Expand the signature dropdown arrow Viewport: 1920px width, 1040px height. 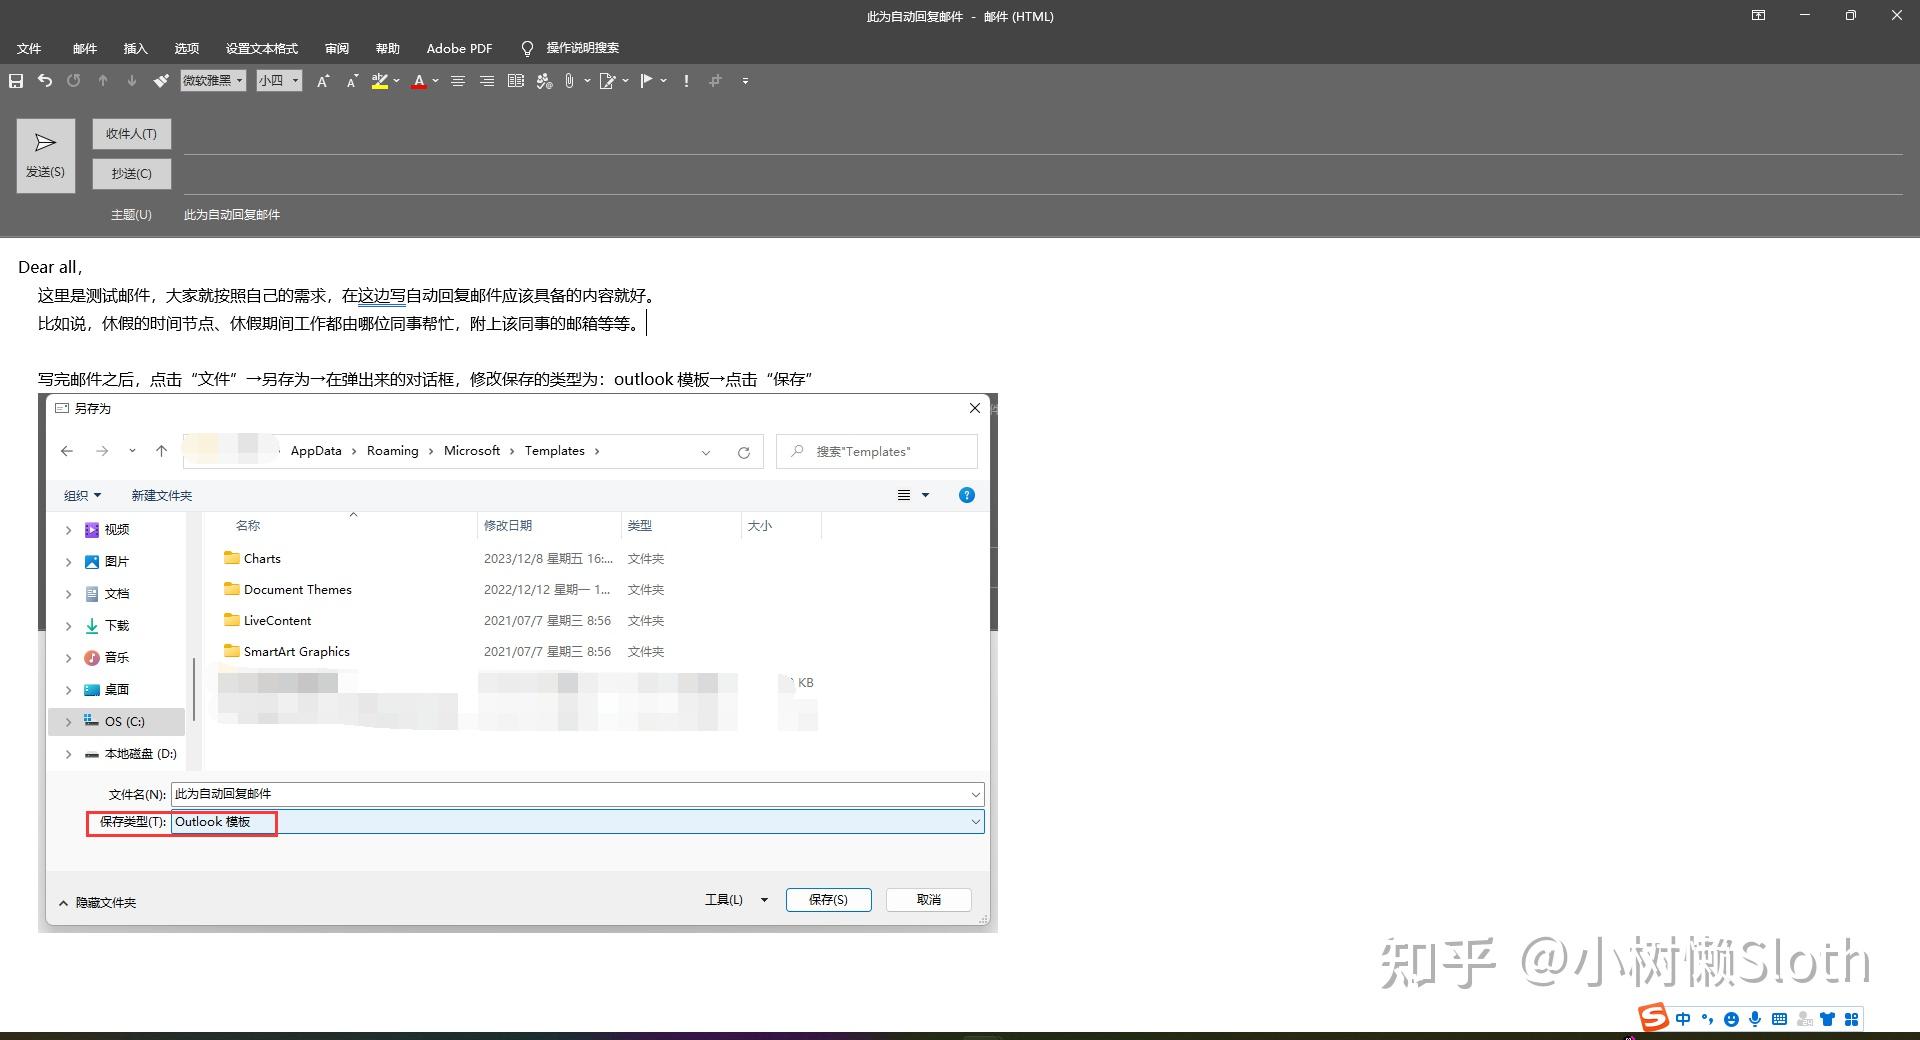[x=625, y=81]
